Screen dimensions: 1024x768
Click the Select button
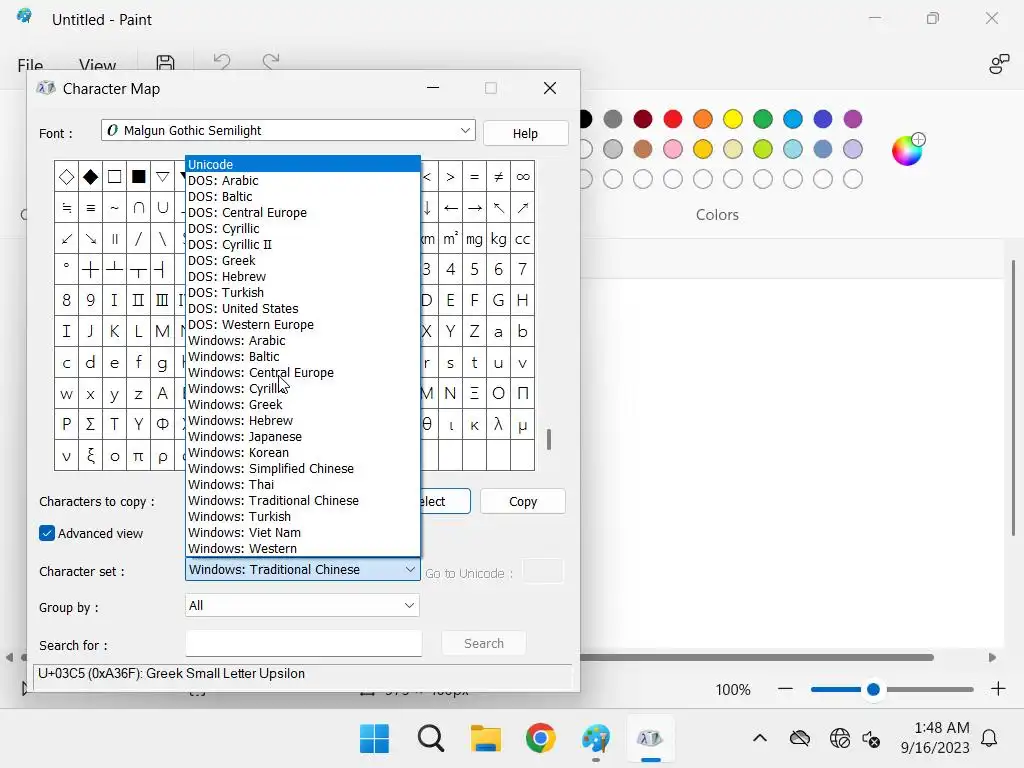pyautogui.click(x=445, y=502)
